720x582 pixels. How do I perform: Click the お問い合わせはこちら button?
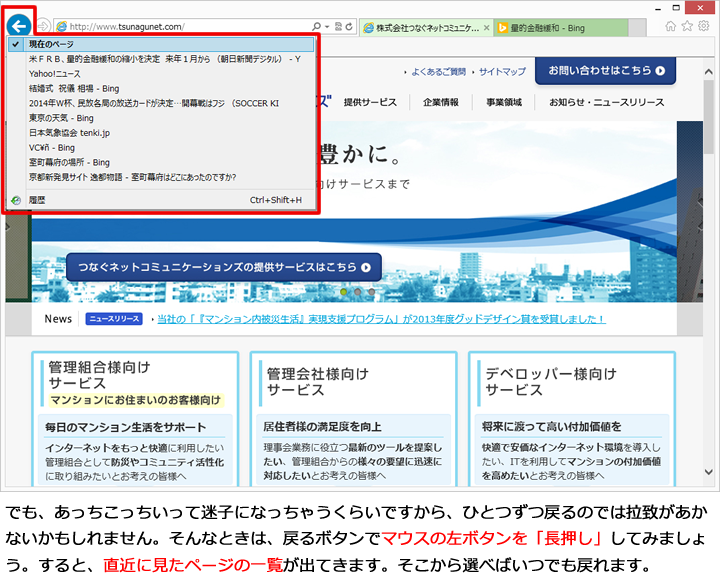coord(606,70)
